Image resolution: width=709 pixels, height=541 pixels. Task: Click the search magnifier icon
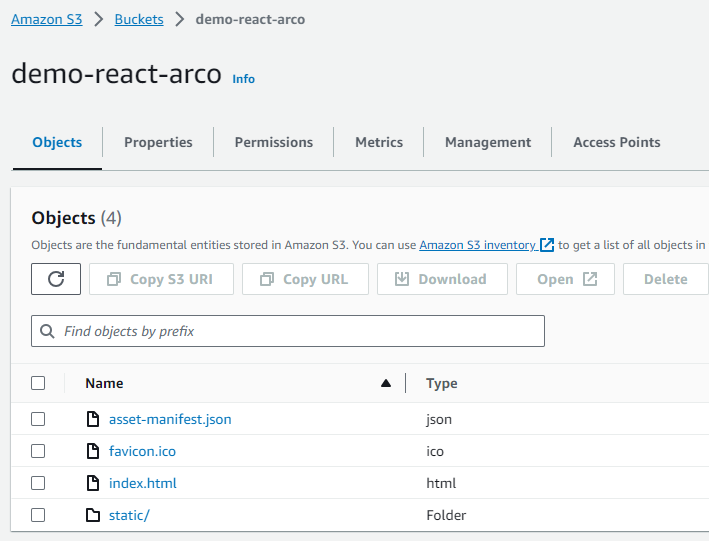(47, 332)
